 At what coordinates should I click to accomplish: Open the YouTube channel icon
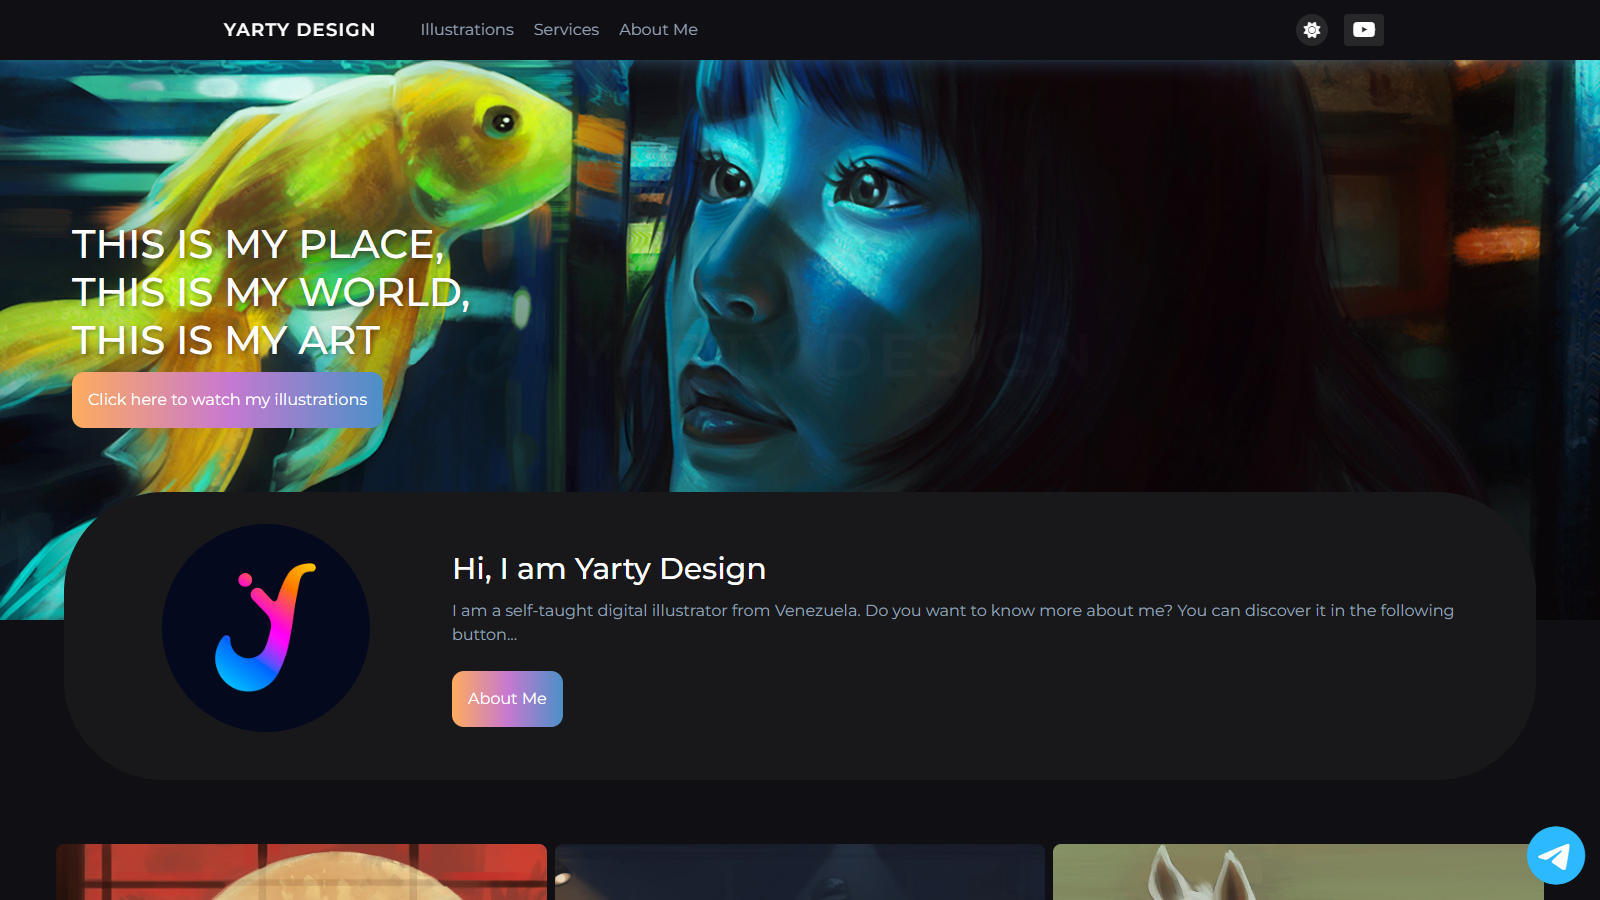1363,30
